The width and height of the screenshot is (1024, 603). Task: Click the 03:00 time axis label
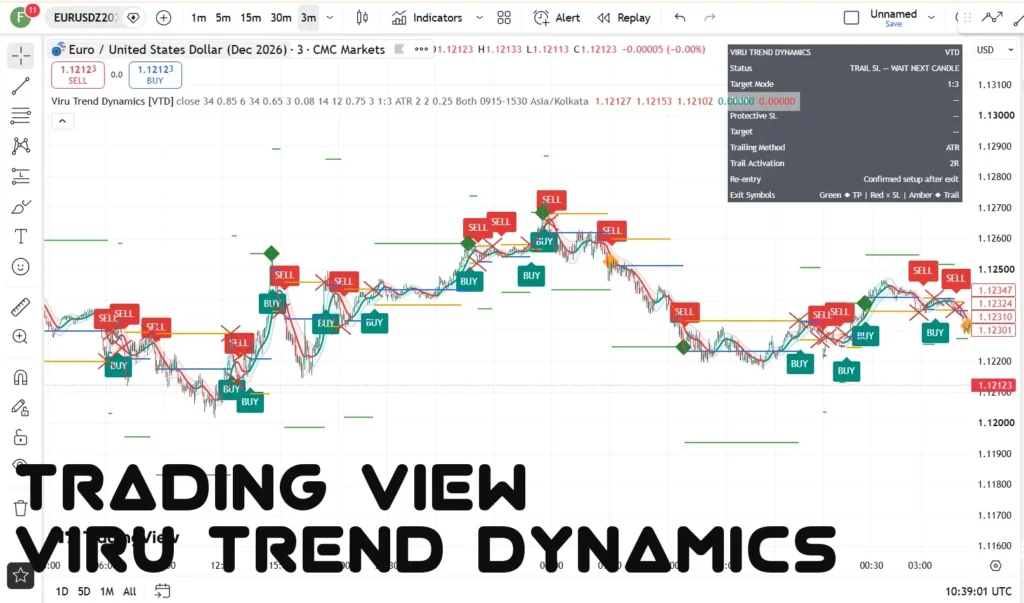920,565
